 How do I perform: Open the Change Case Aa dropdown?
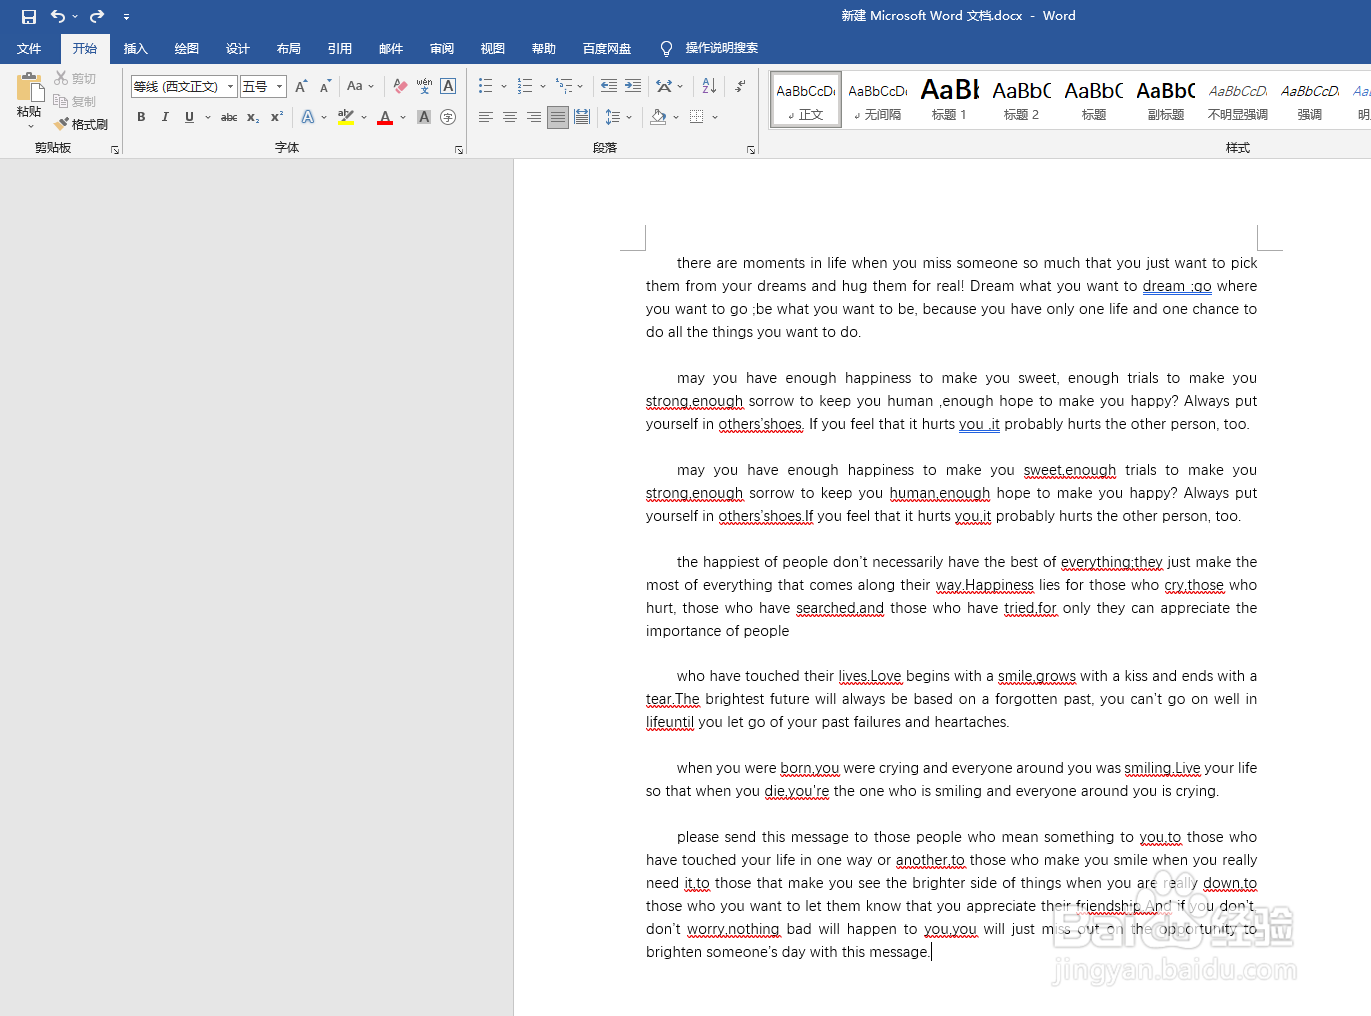360,87
